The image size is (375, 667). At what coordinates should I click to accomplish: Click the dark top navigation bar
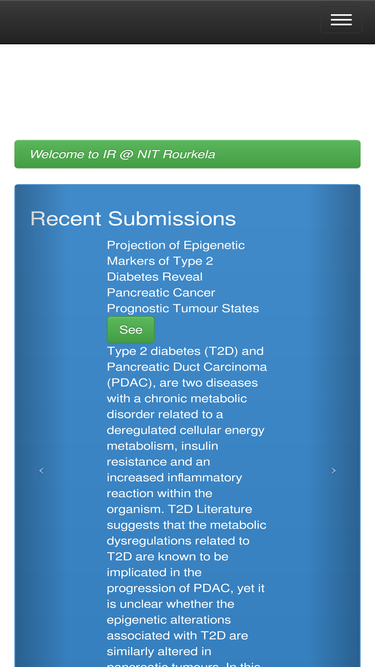tap(188, 22)
